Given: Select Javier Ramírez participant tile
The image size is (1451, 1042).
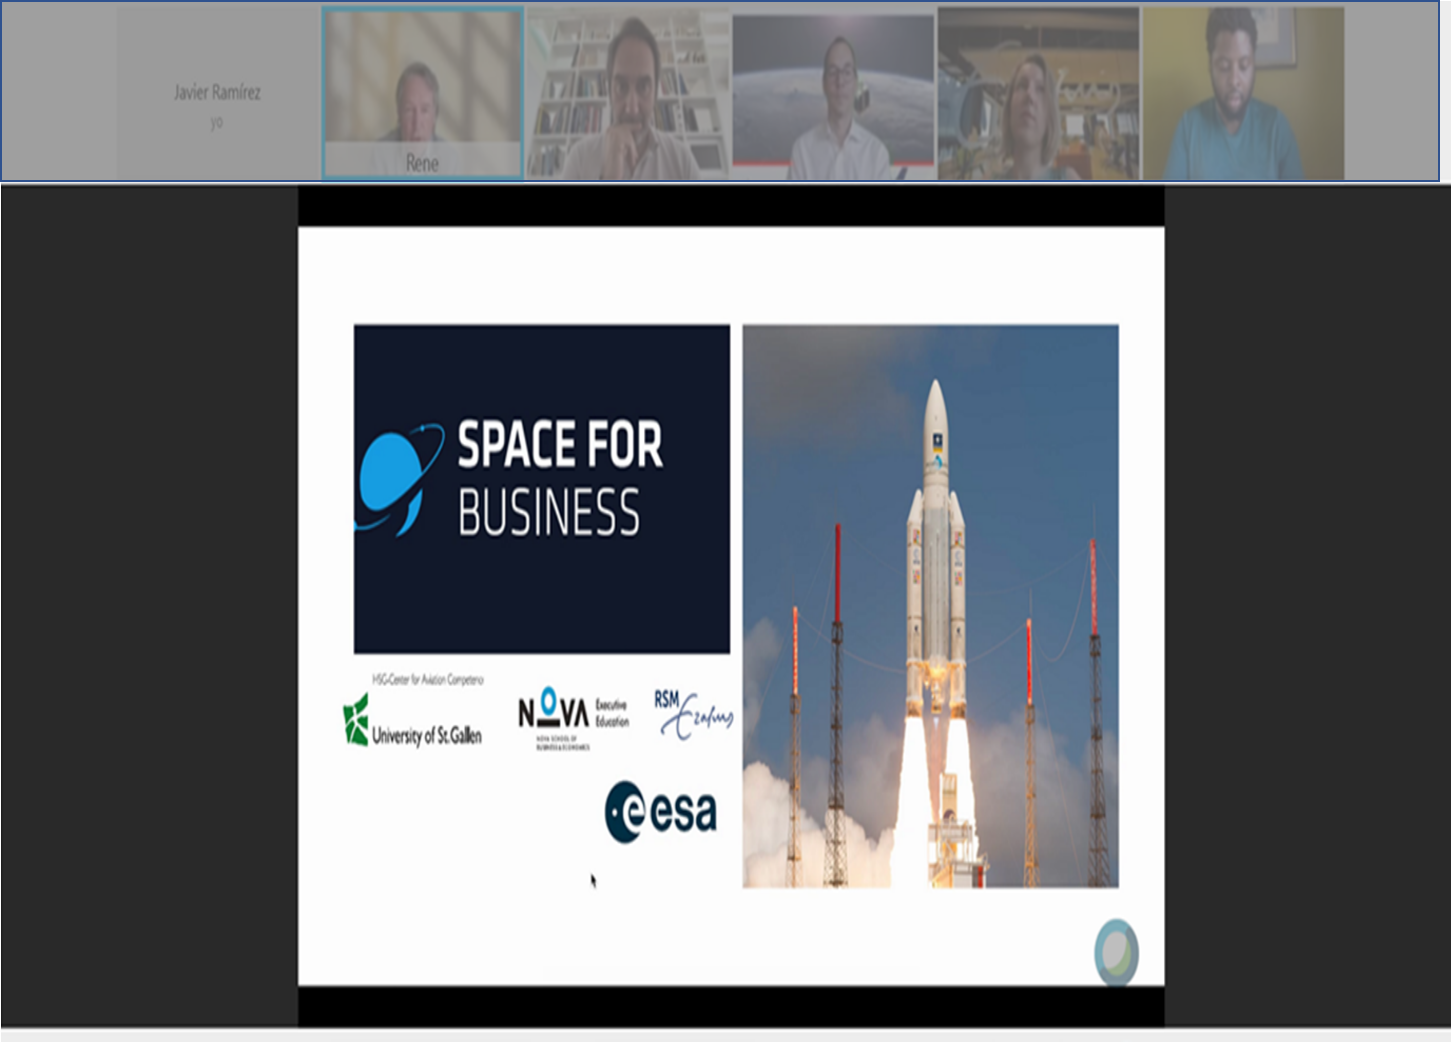Looking at the screenshot, I should [218, 92].
